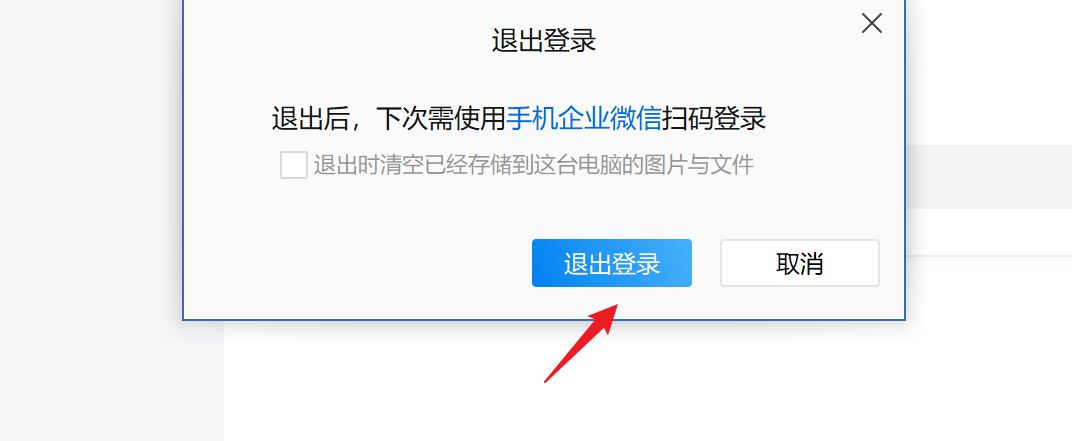Click the X icon at the dialog corner
This screenshot has width=1072, height=441.
[872, 24]
